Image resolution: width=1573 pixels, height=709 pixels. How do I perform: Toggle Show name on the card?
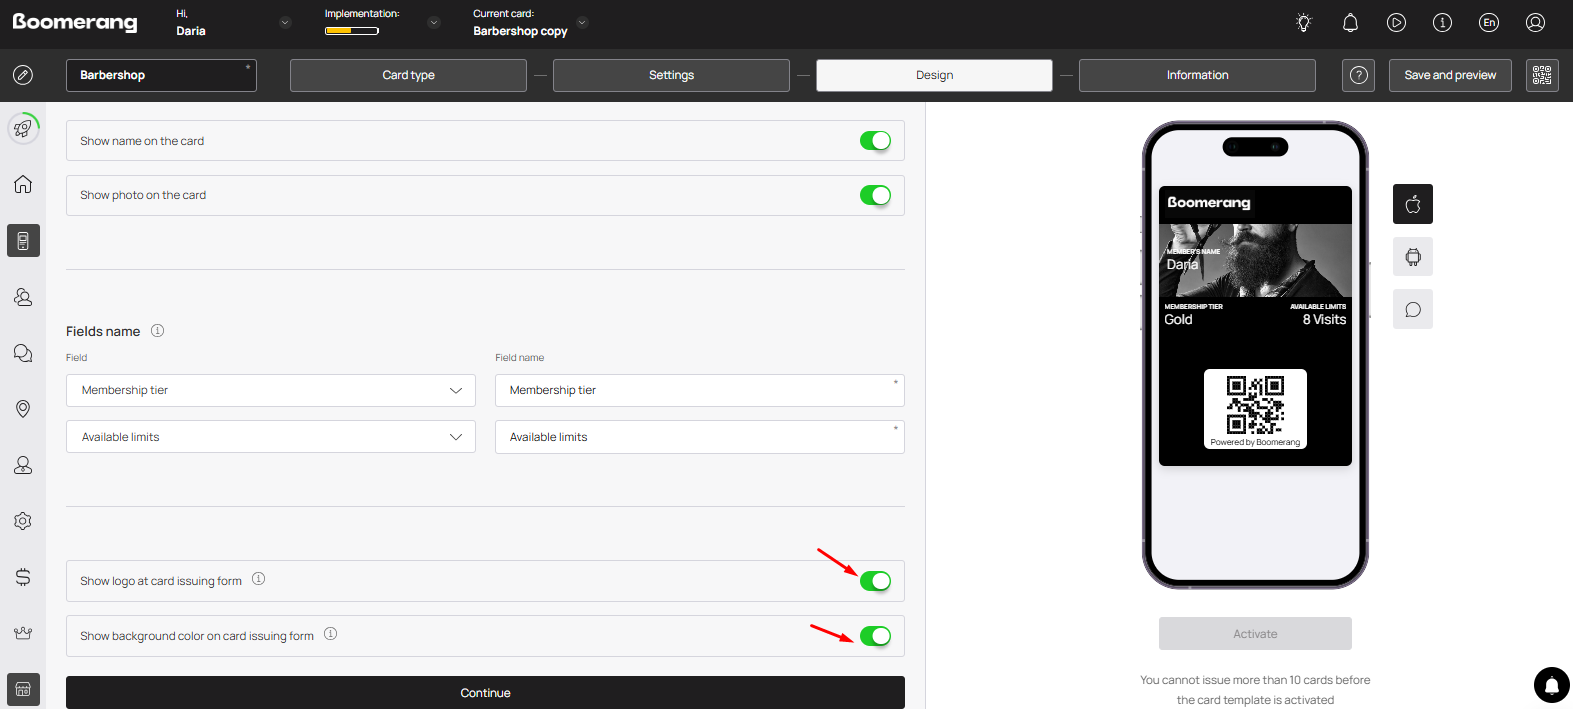875,141
